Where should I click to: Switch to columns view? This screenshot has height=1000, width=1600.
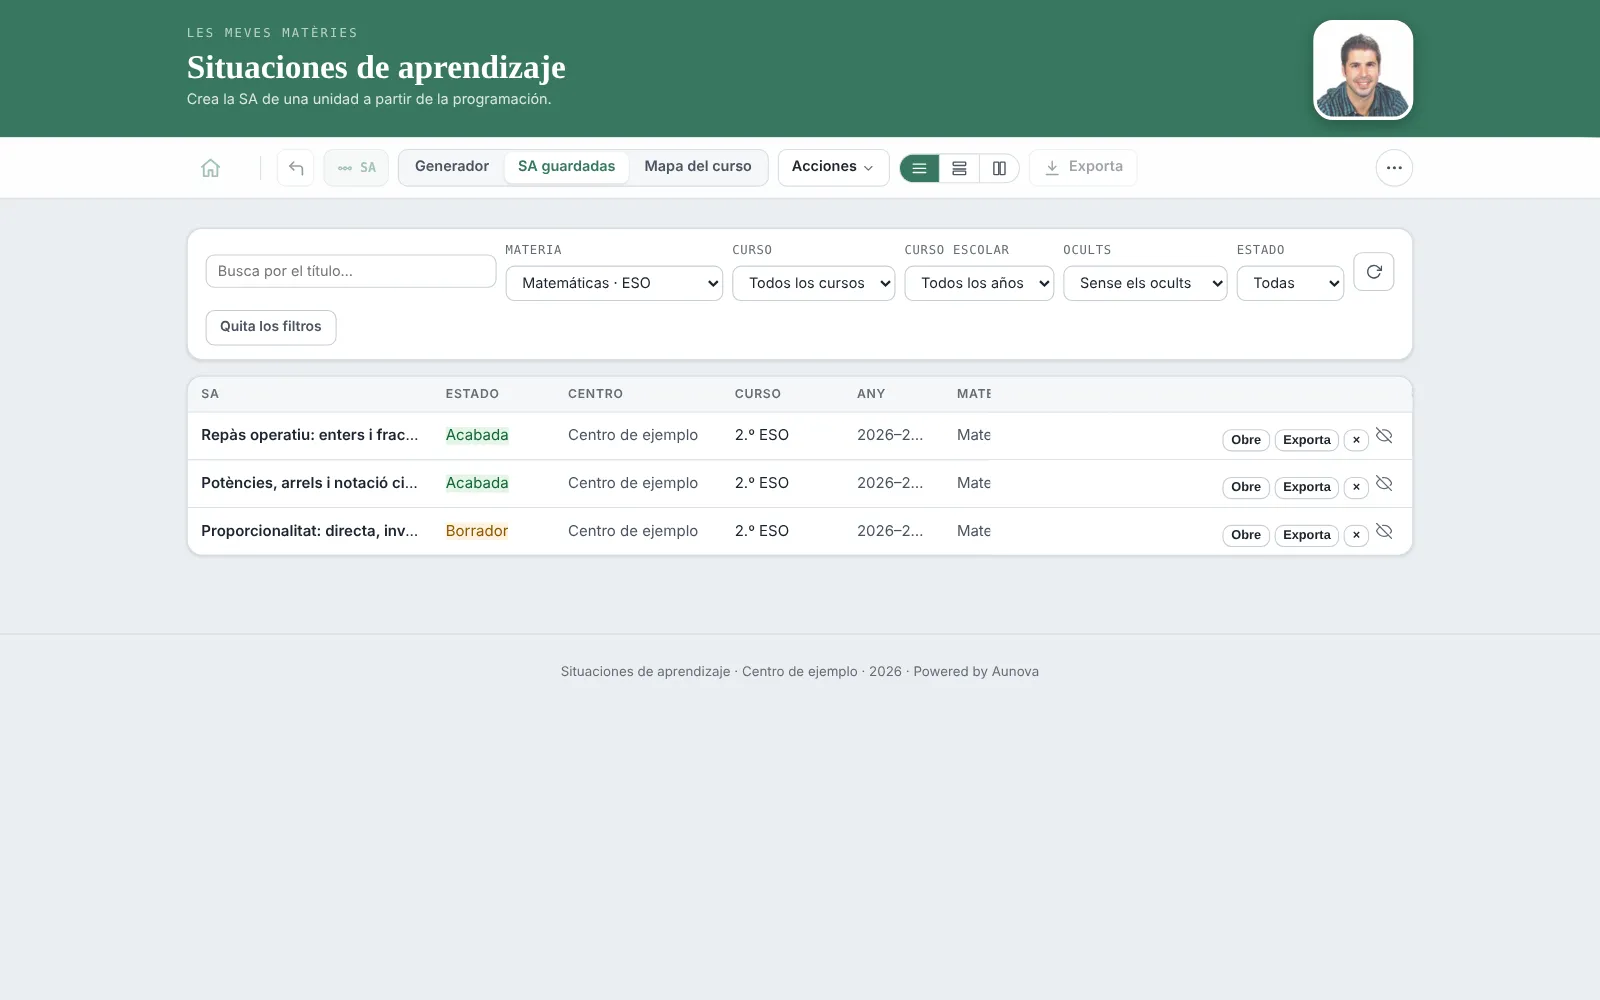pos(999,168)
